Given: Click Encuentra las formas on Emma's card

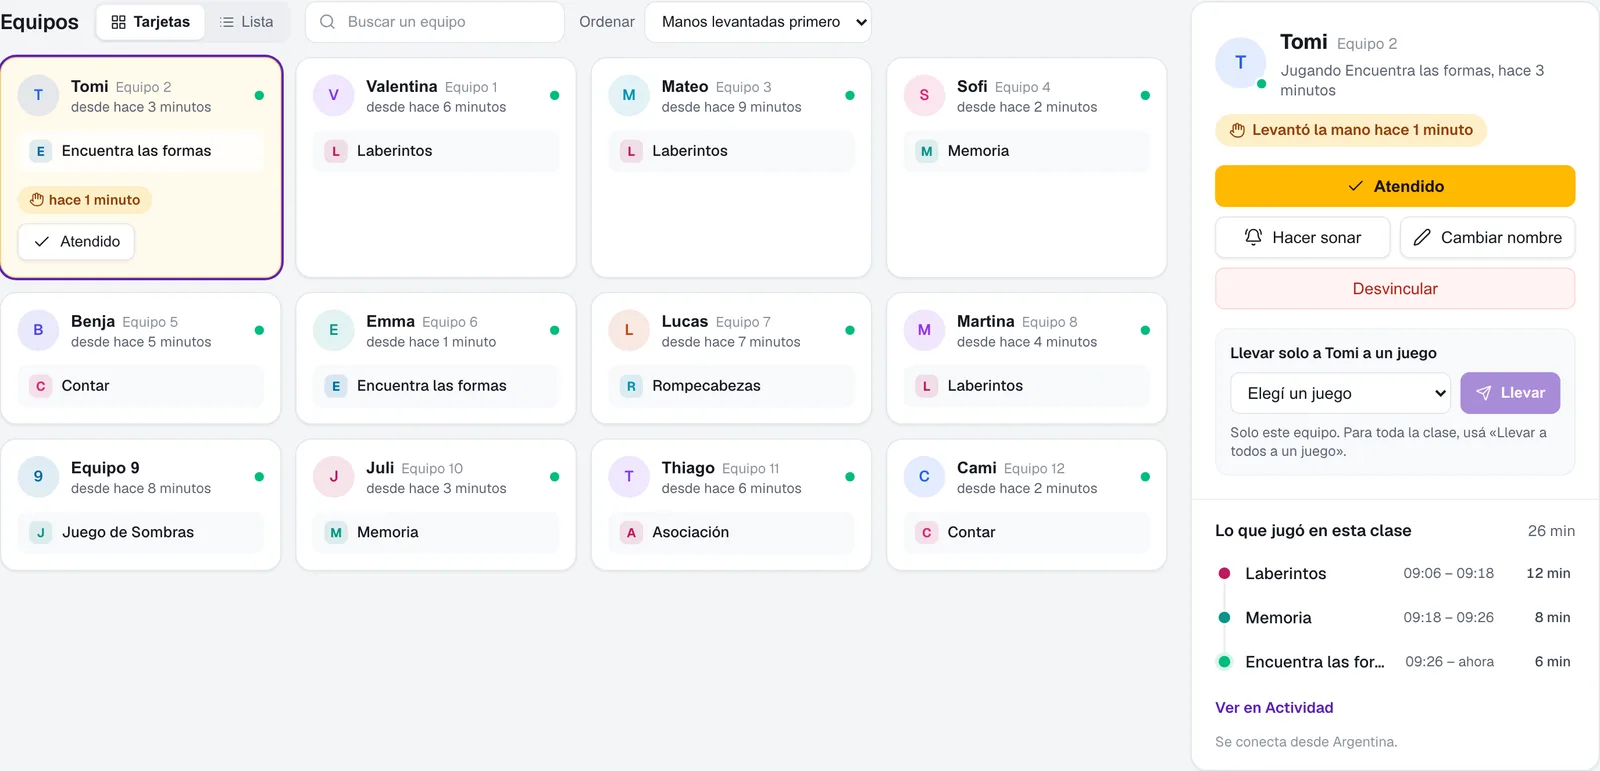Looking at the screenshot, I should 436,386.
